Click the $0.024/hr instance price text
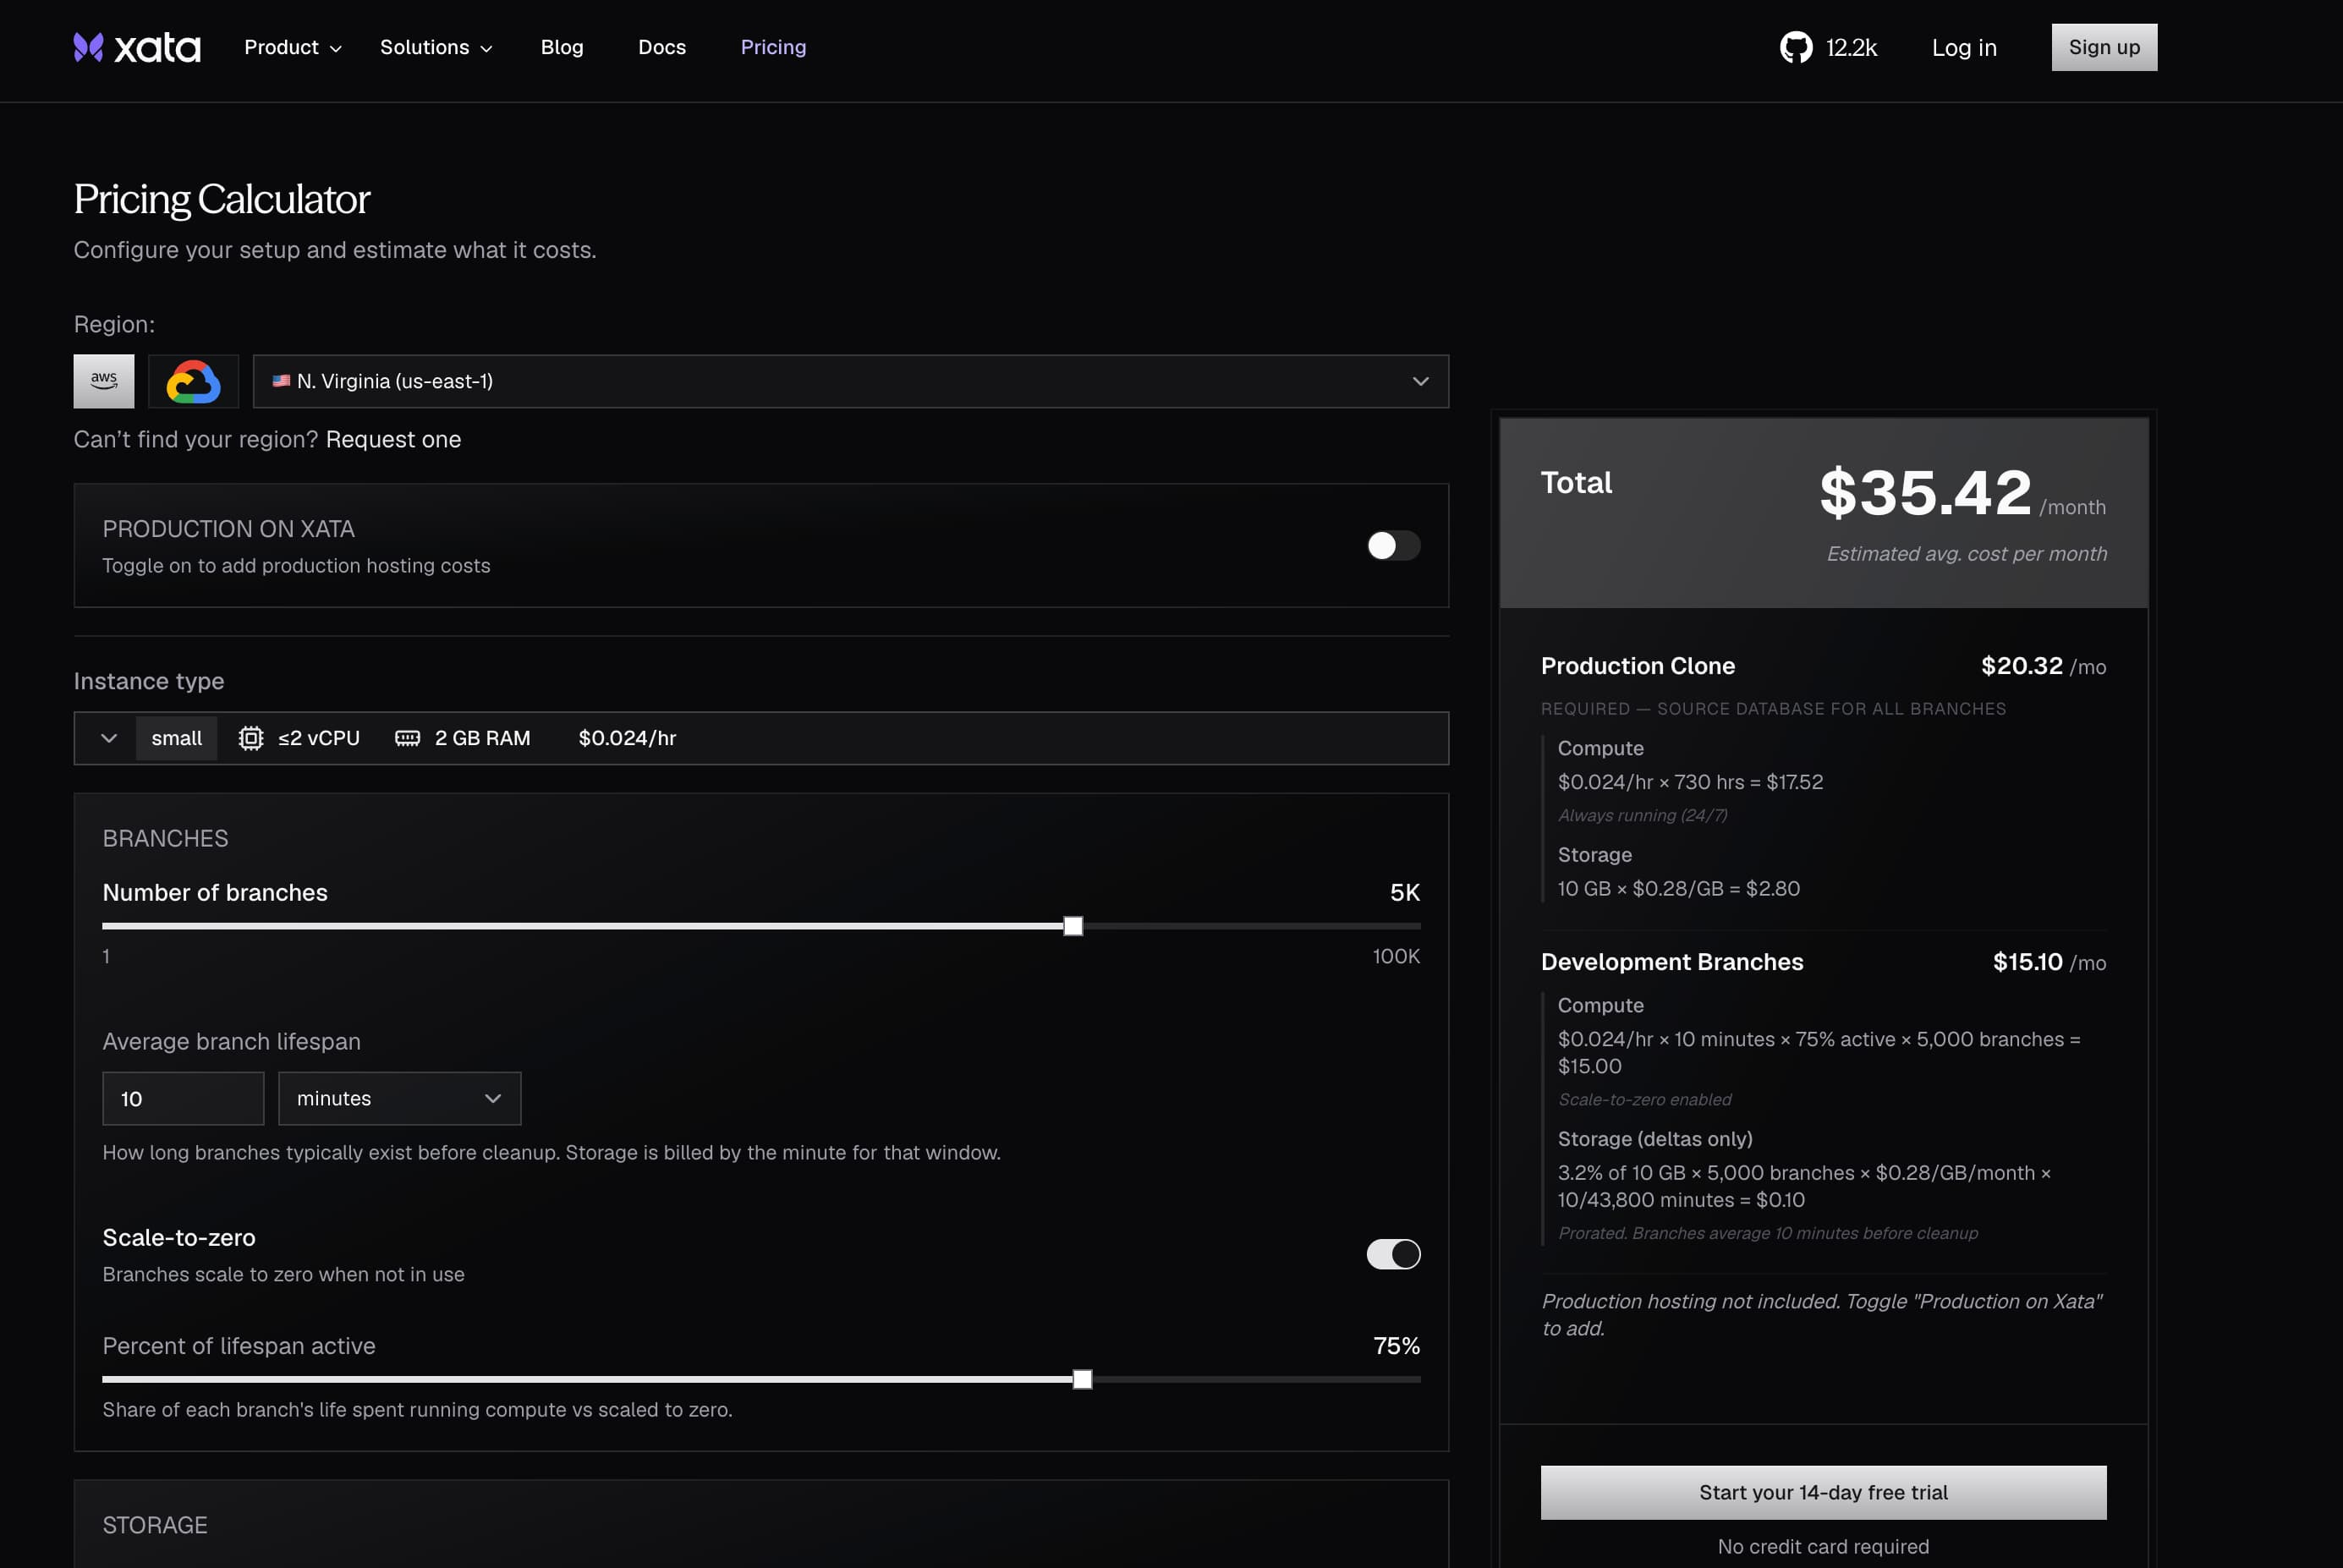Image resolution: width=2343 pixels, height=1568 pixels. click(627, 738)
